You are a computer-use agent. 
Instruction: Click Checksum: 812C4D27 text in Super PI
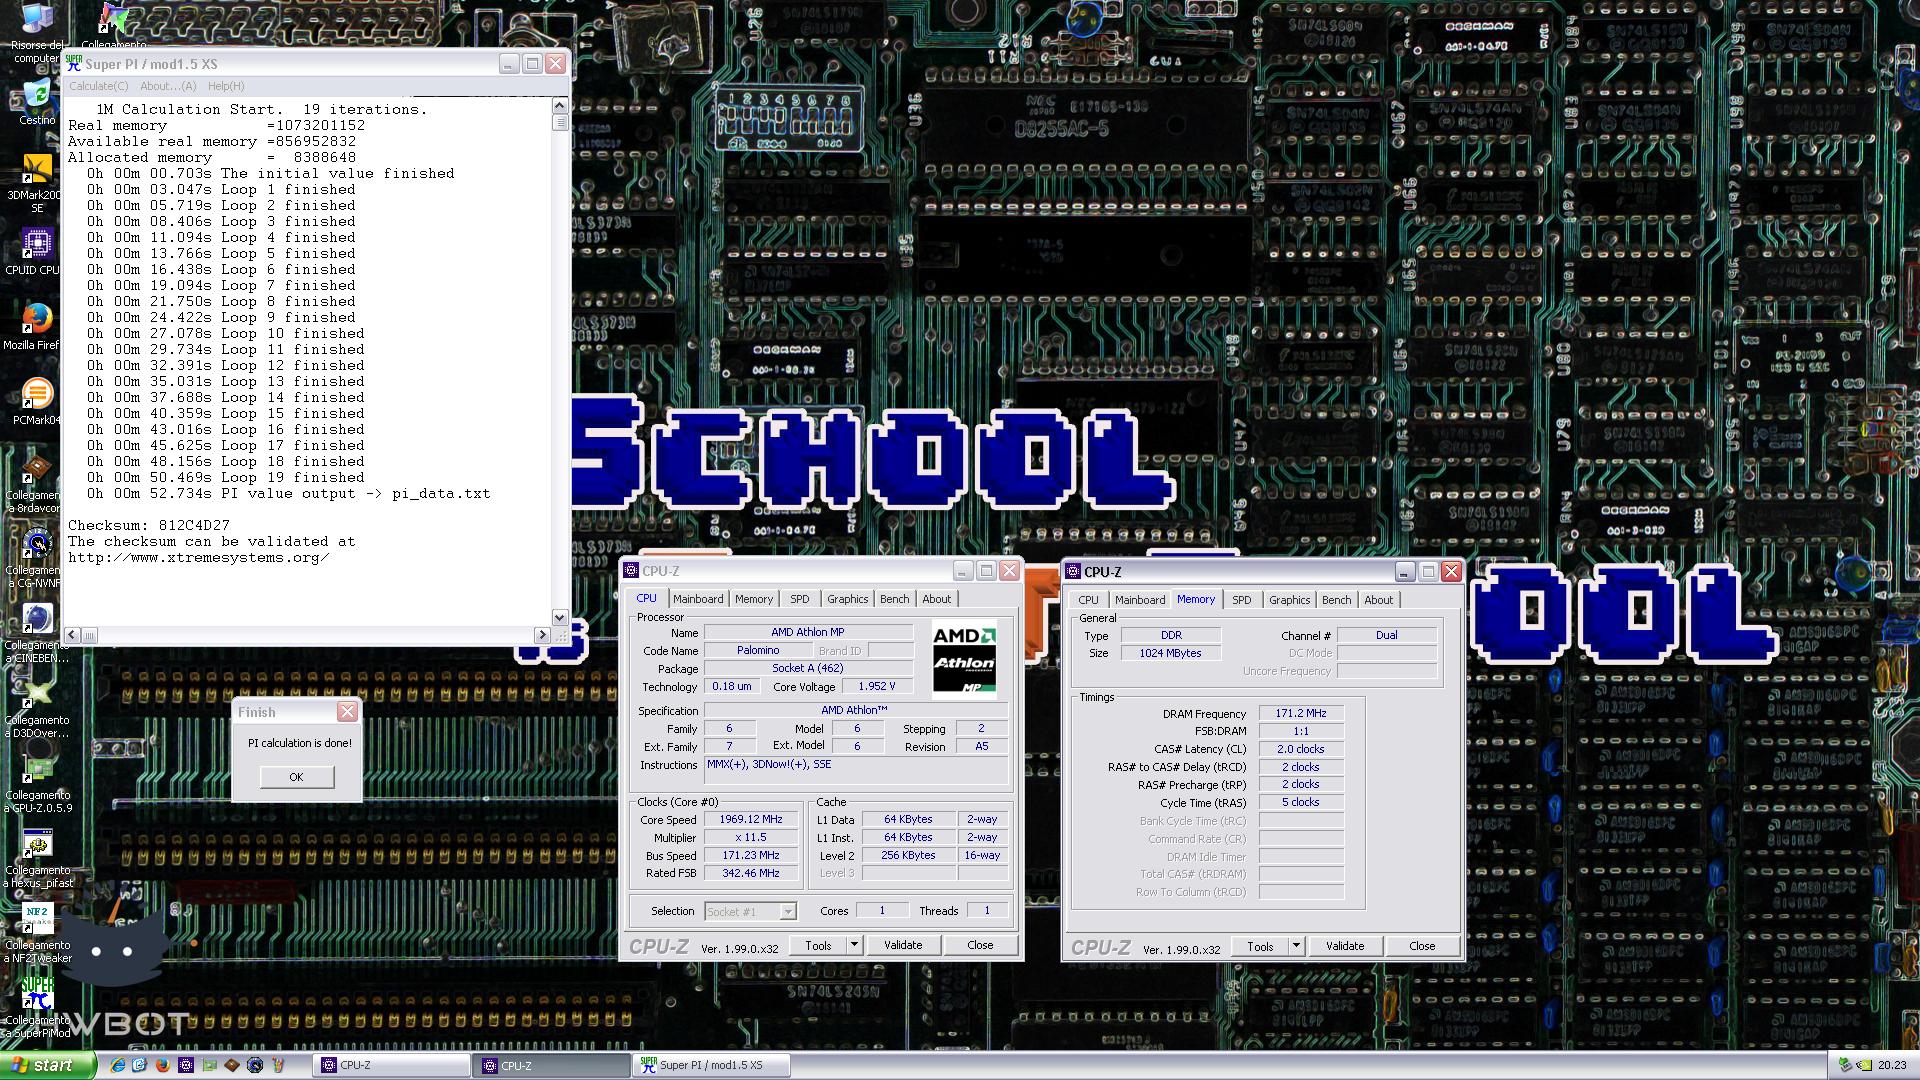pyautogui.click(x=149, y=525)
